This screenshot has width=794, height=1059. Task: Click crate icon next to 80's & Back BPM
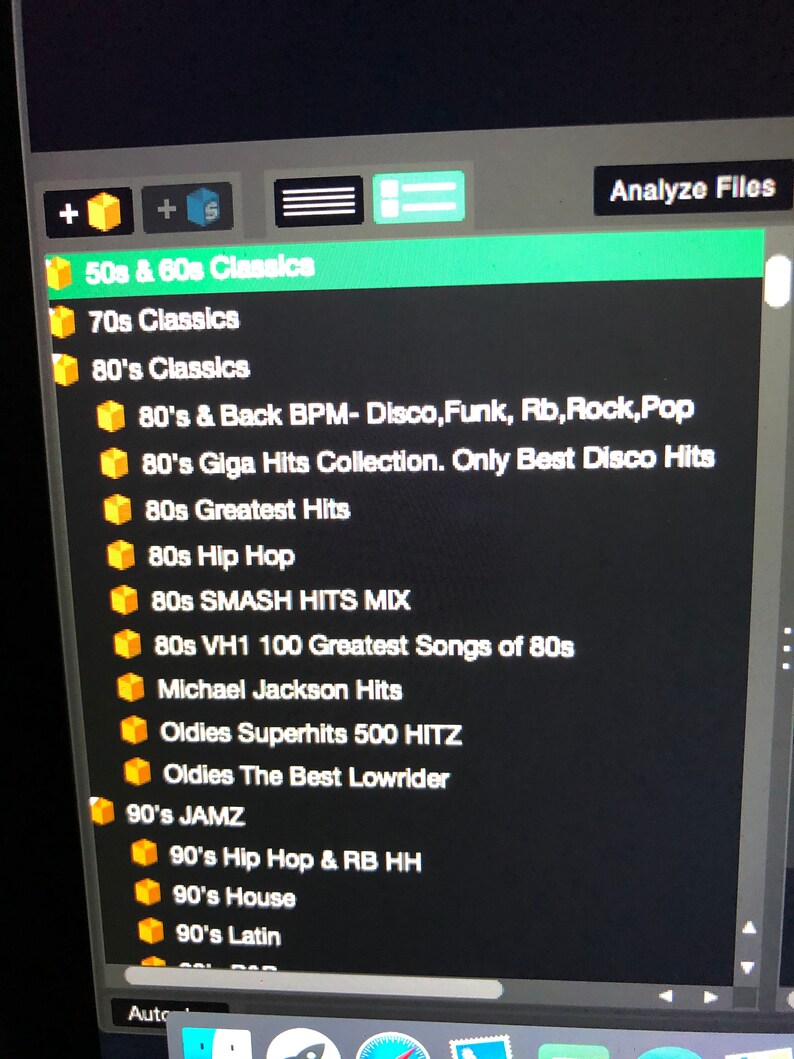[111, 416]
